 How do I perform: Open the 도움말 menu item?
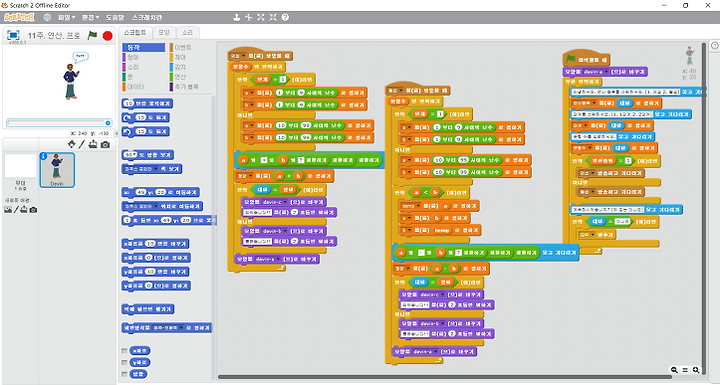pos(115,17)
